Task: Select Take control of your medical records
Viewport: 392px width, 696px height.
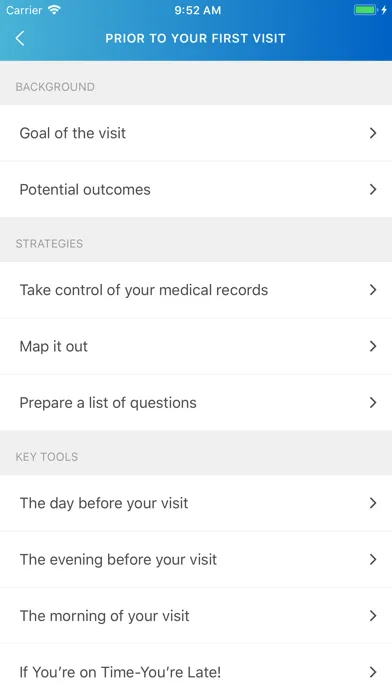Action: (196, 290)
